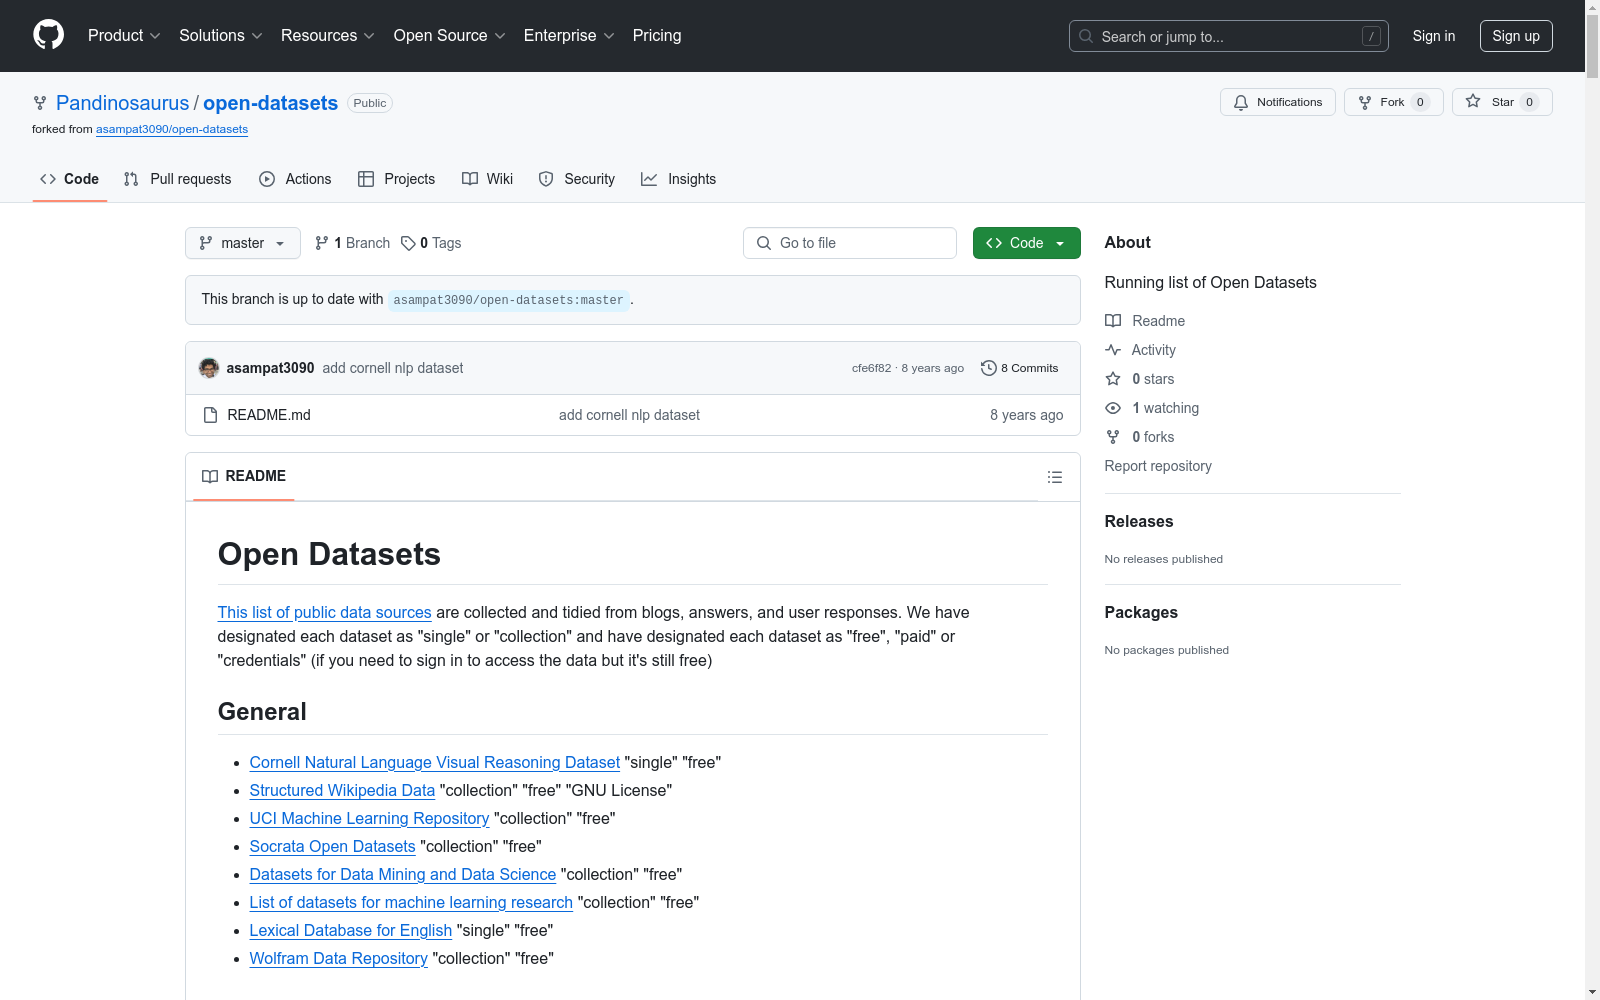
Task: Open the Product dropdown menu
Action: coord(124,36)
